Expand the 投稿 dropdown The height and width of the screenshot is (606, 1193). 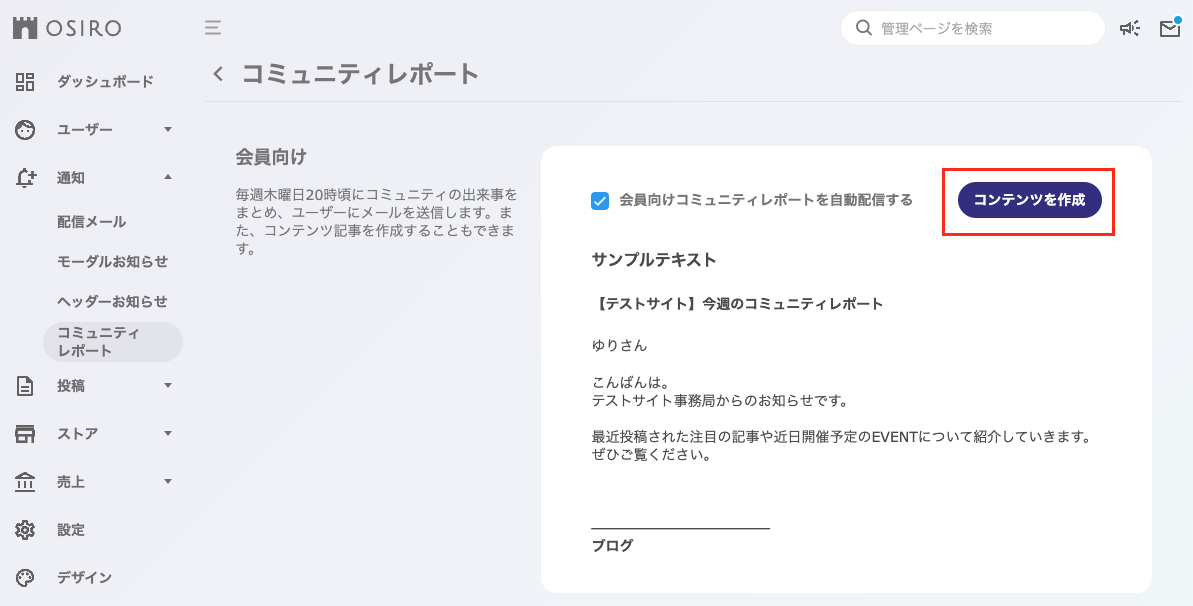tap(168, 386)
